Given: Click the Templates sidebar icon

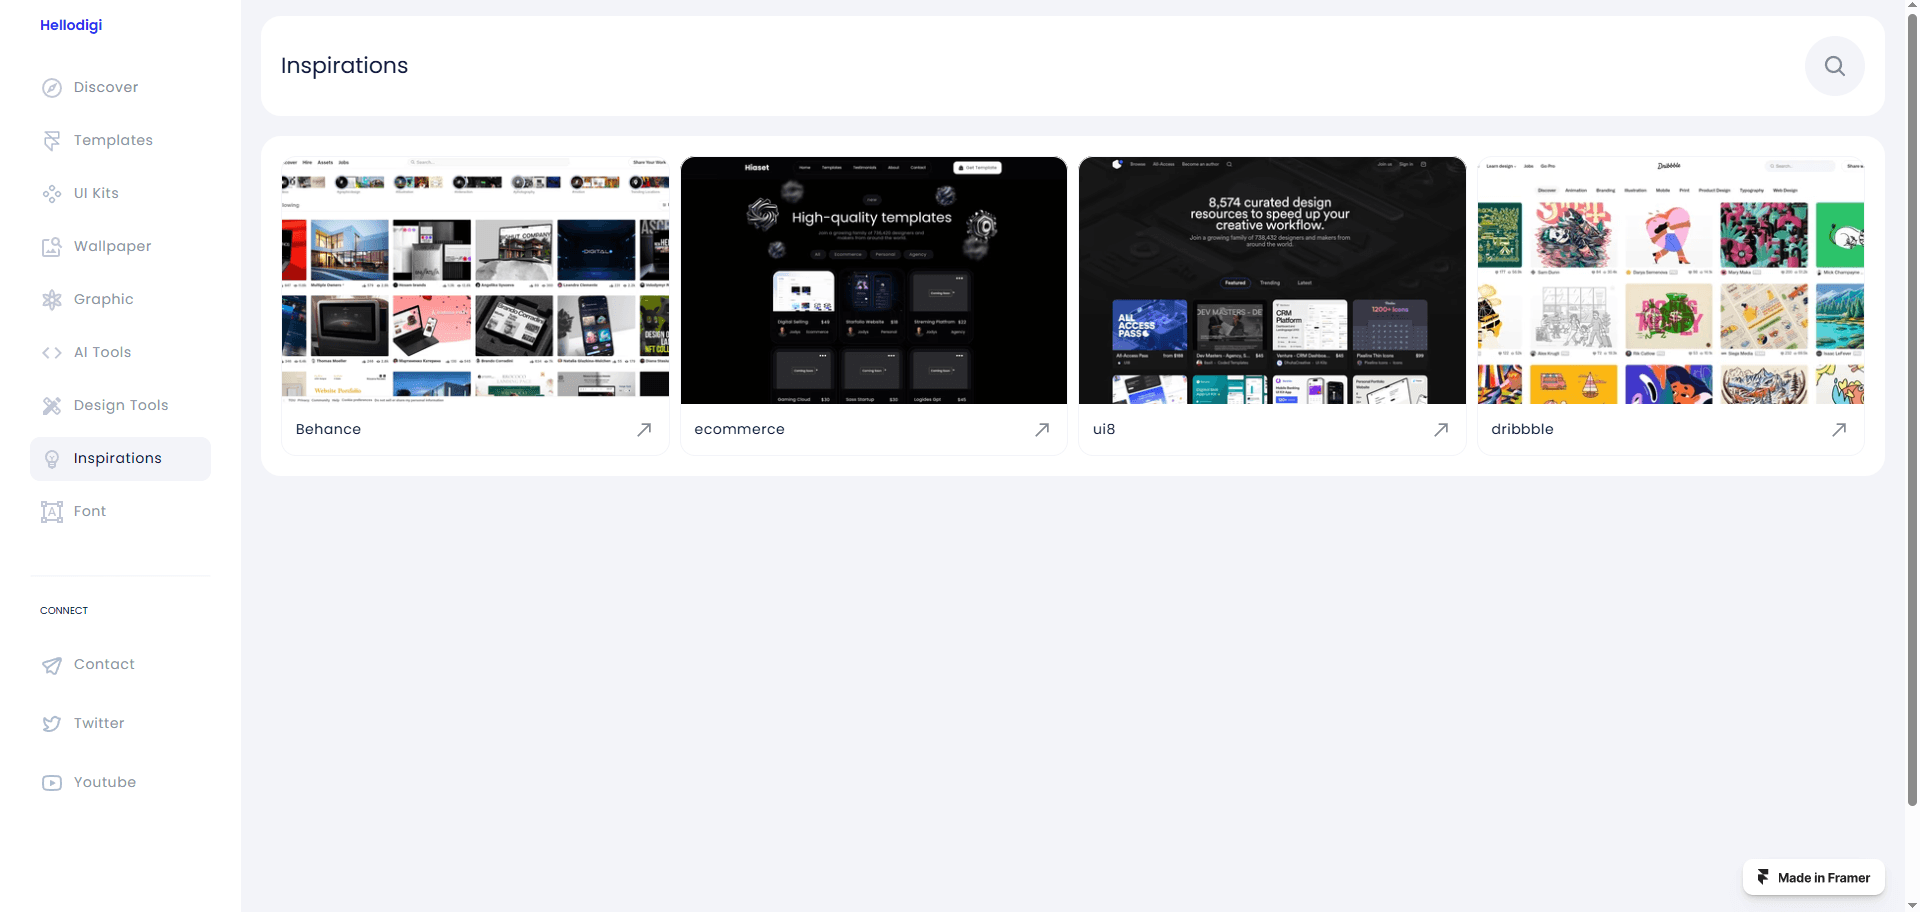Looking at the screenshot, I should click(52, 141).
